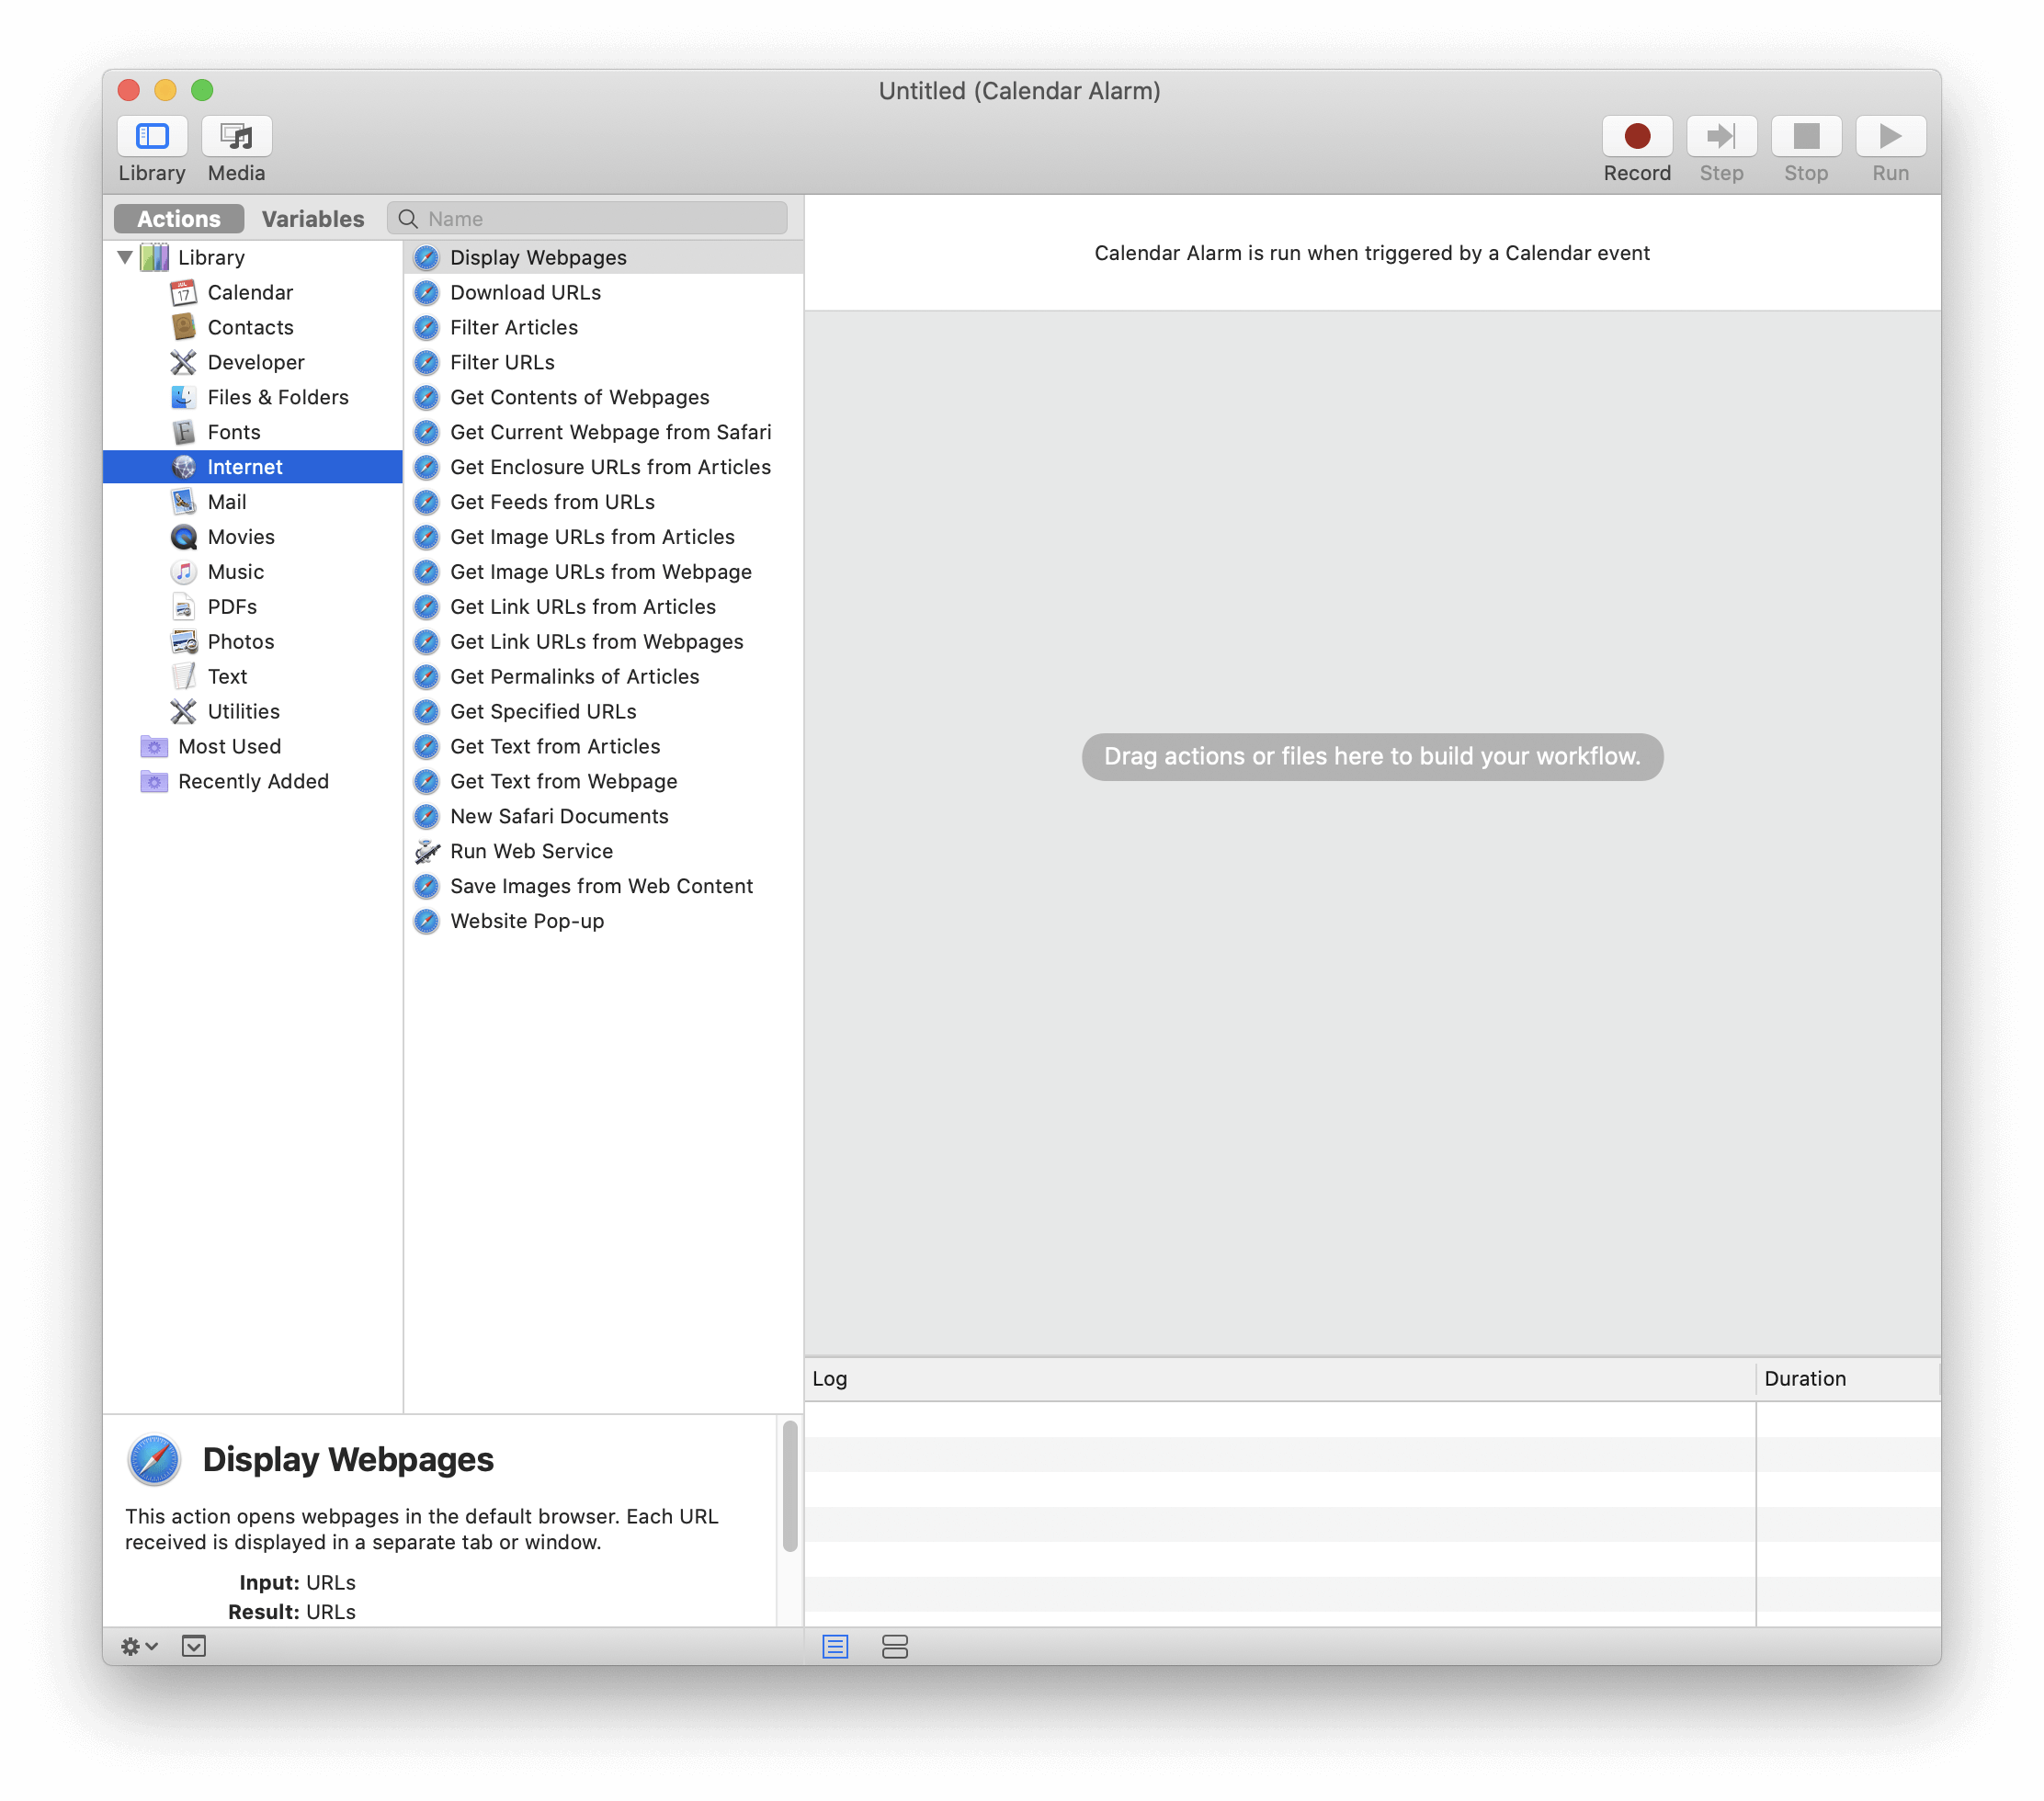
Task: Click the description pane scrollbar
Action: point(789,1486)
